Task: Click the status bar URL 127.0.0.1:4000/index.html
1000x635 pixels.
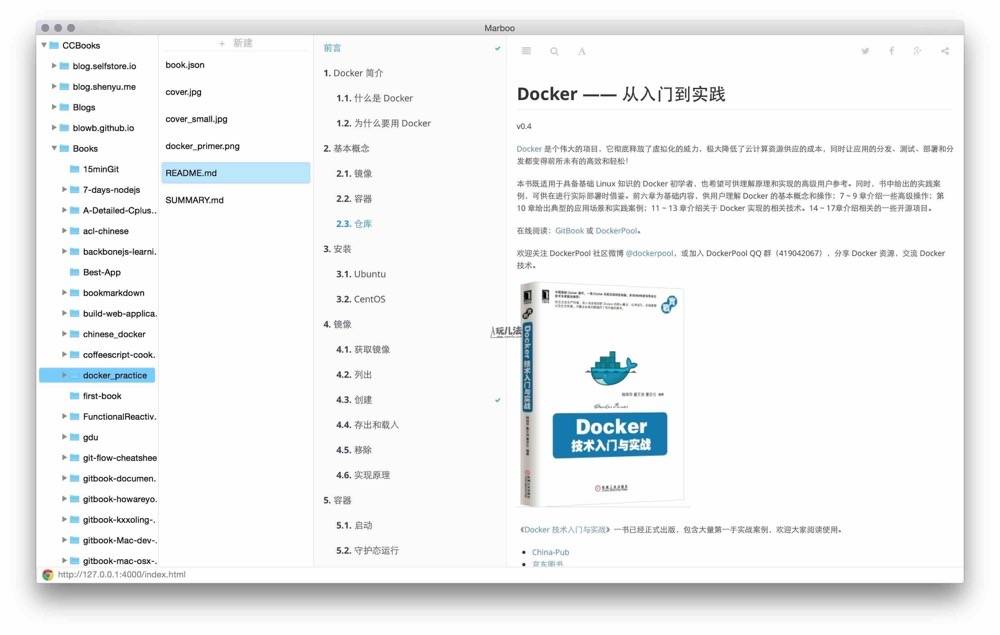Action: coord(122,574)
